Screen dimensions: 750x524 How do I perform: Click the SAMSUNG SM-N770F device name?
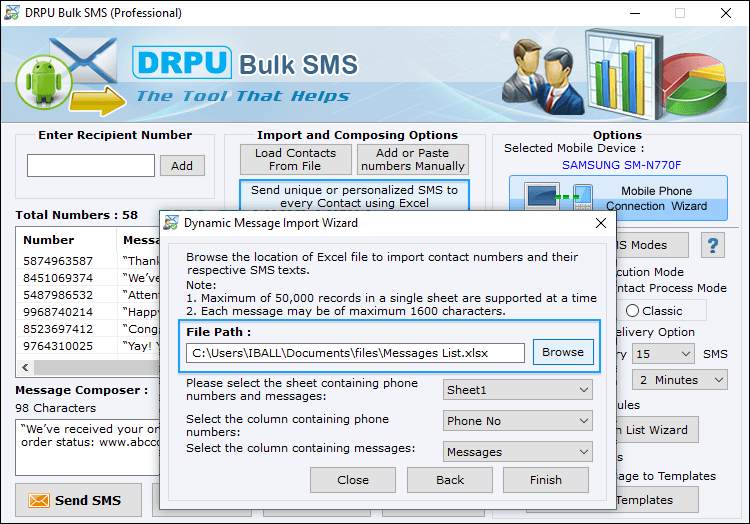(621, 165)
